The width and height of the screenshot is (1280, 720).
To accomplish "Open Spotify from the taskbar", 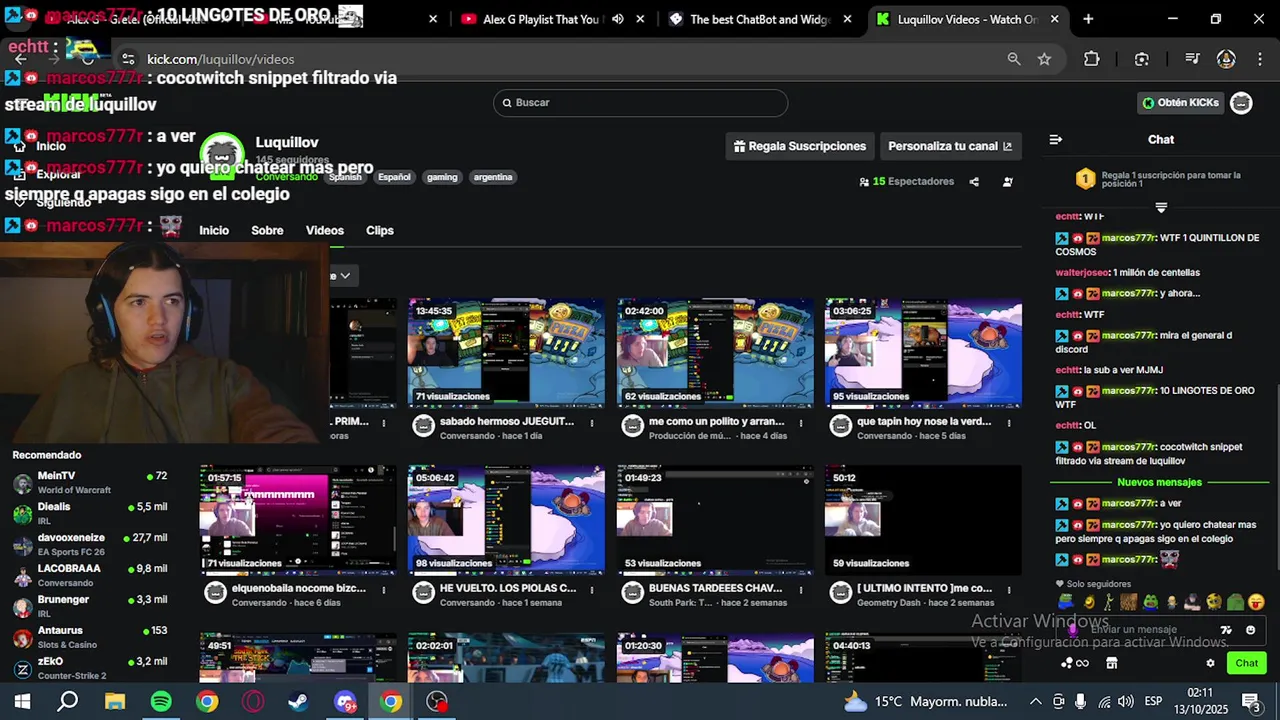I will pos(161,702).
